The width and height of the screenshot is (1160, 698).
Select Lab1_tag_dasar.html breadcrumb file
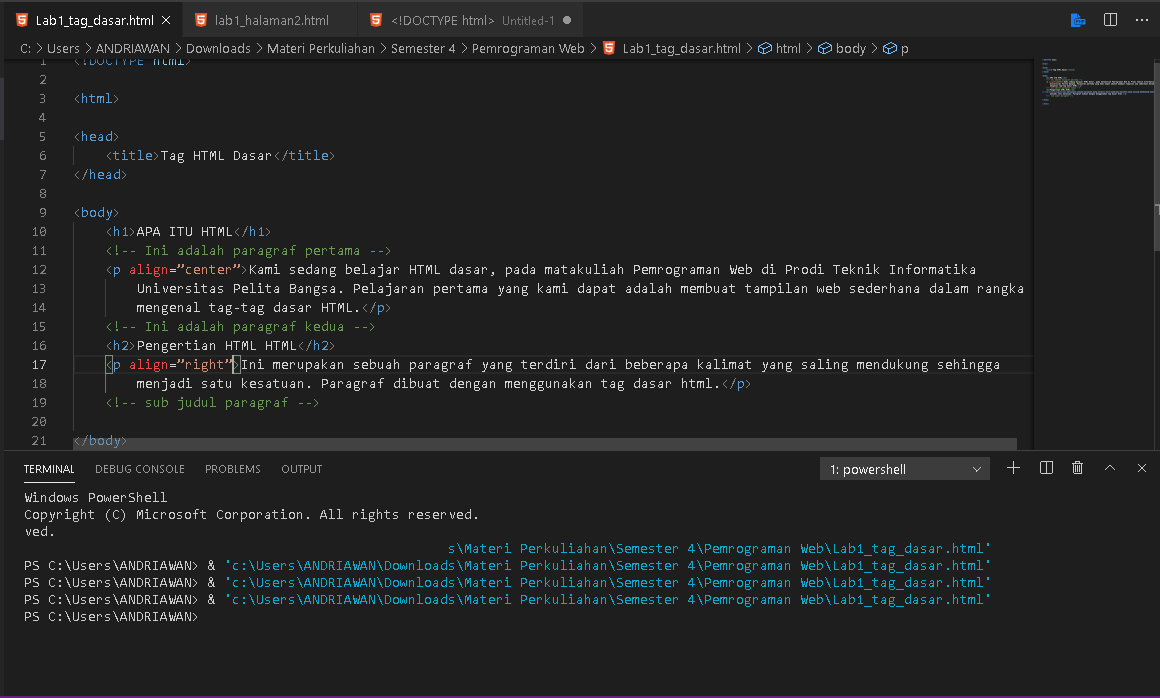coord(681,48)
